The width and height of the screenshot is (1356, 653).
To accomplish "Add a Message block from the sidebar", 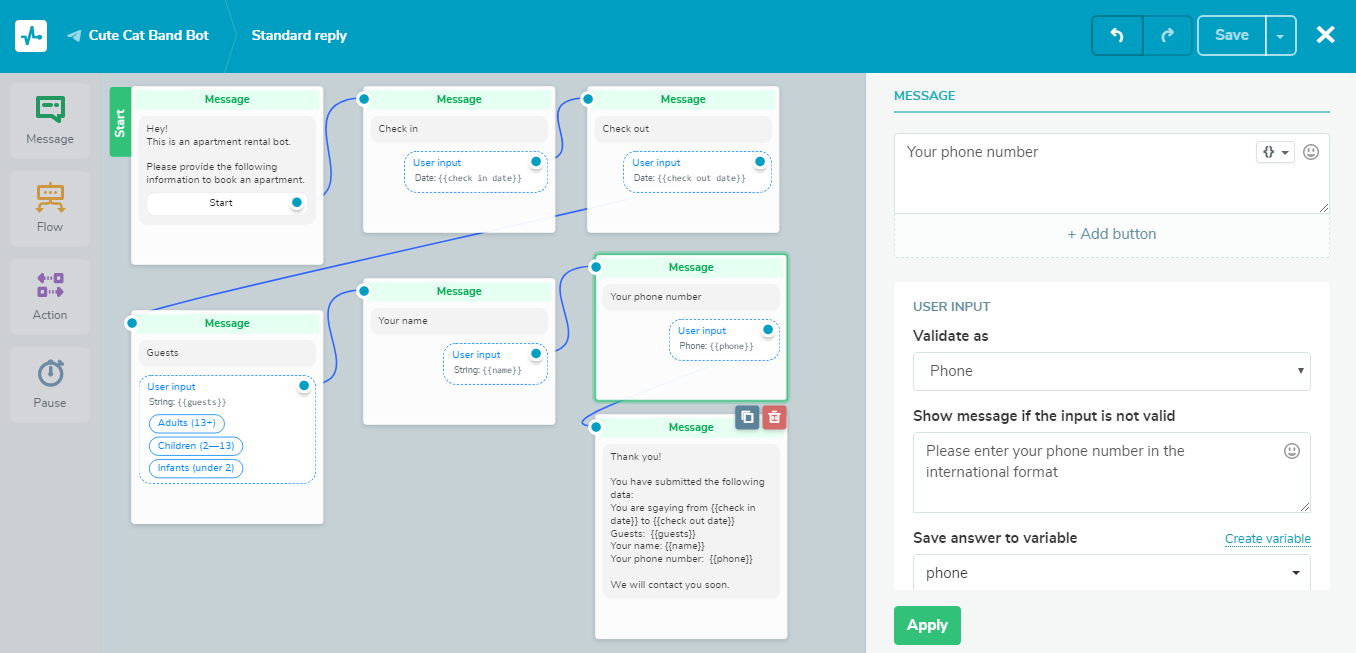I will point(50,121).
